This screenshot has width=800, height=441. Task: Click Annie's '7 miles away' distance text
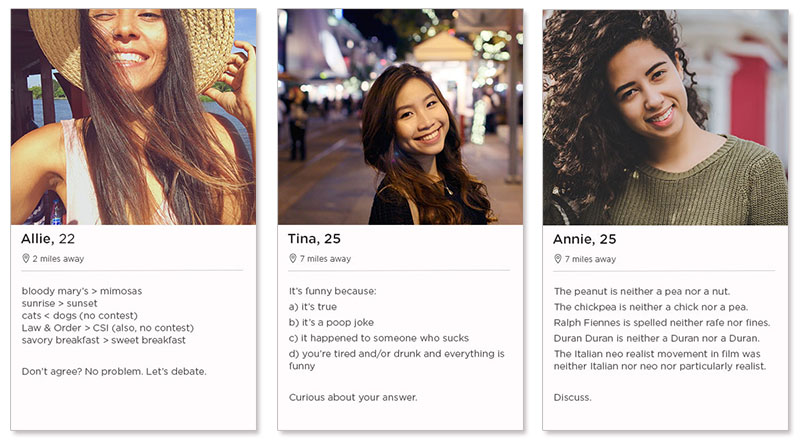pos(592,259)
